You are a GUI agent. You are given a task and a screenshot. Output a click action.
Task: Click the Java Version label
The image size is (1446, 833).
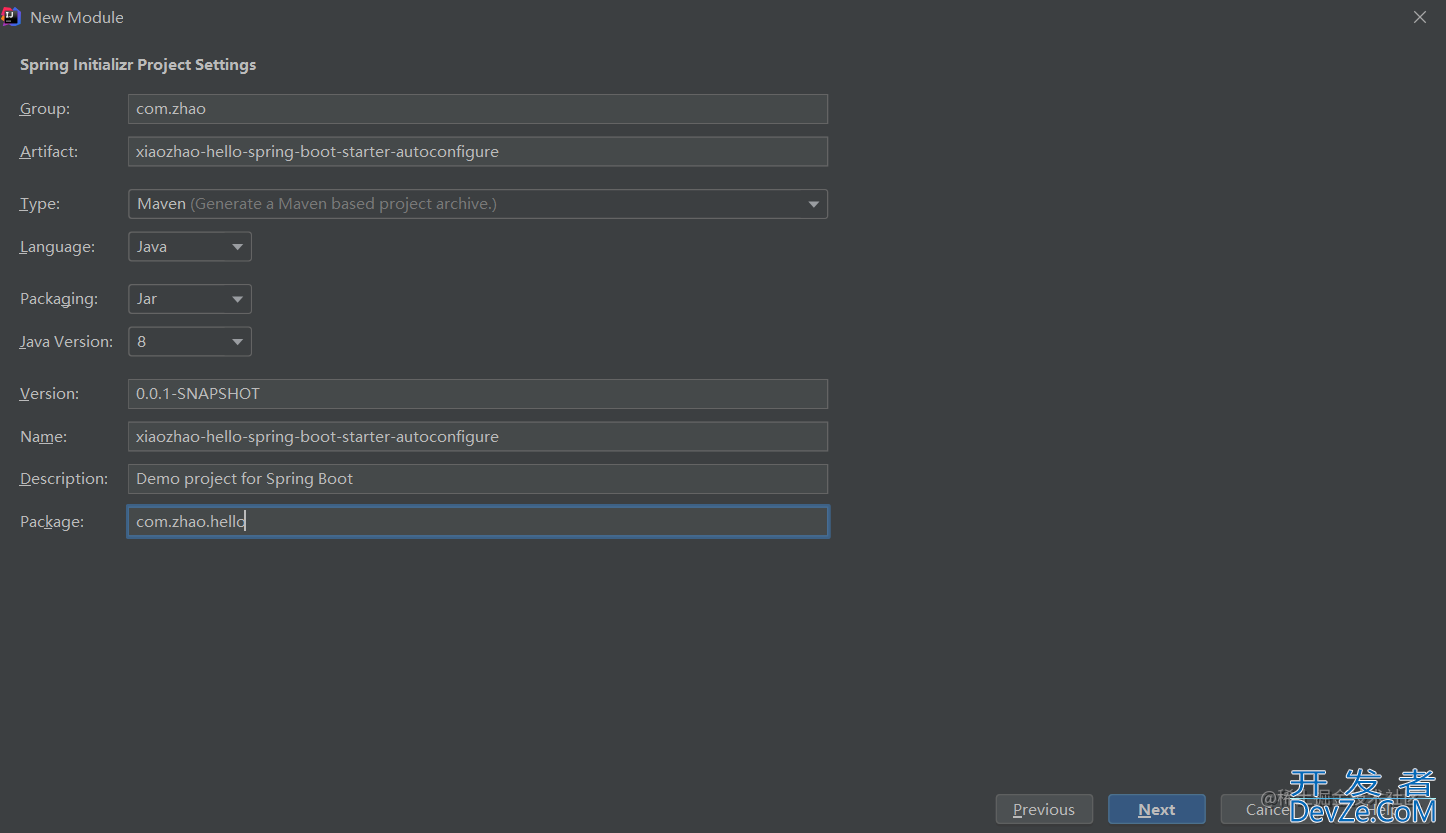click(67, 342)
